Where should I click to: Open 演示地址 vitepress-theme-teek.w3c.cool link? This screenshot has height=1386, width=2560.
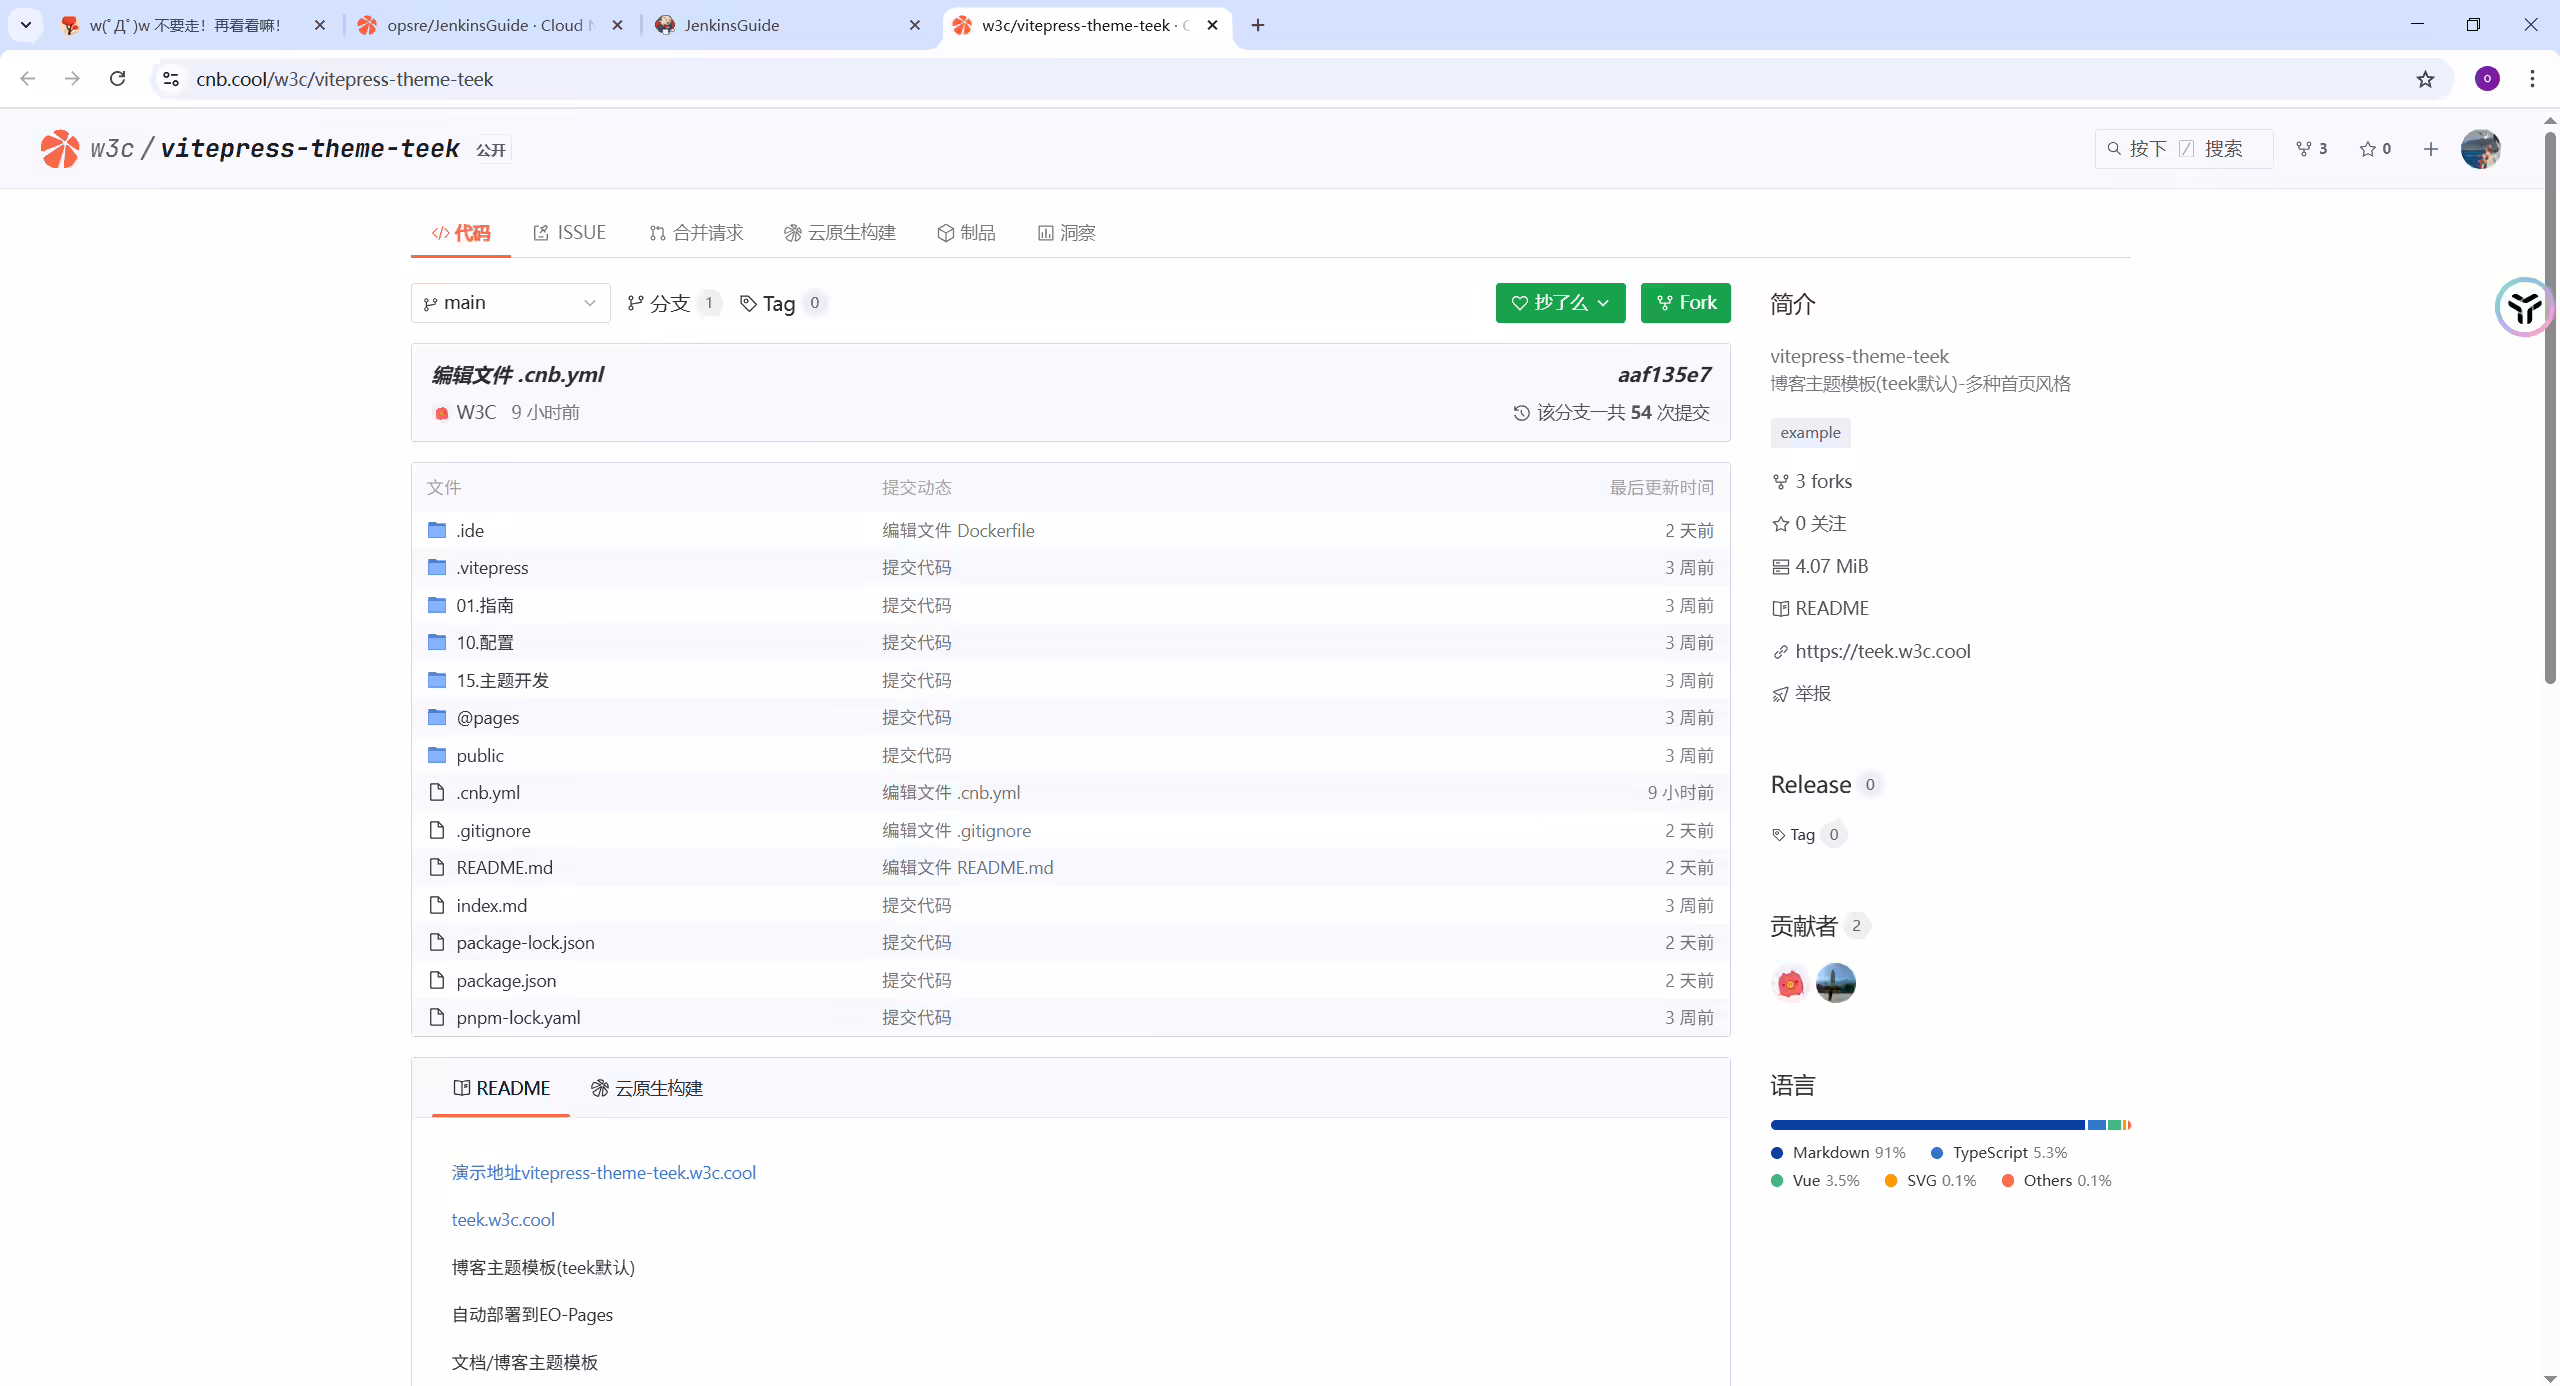point(603,1172)
